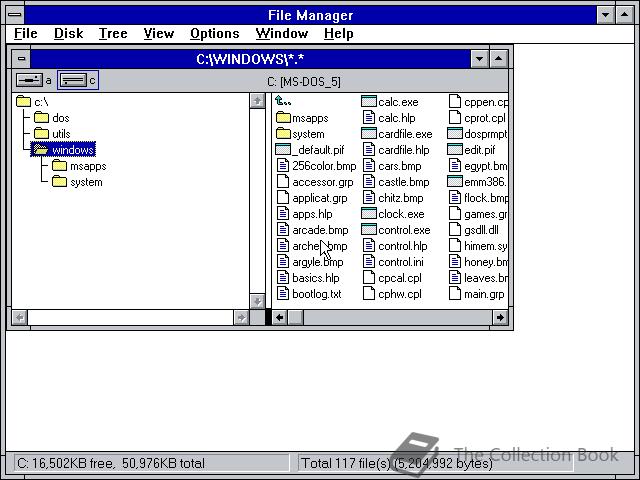Viewport: 640px width, 480px height.
Task: Open the Help menu
Action: coord(338,33)
